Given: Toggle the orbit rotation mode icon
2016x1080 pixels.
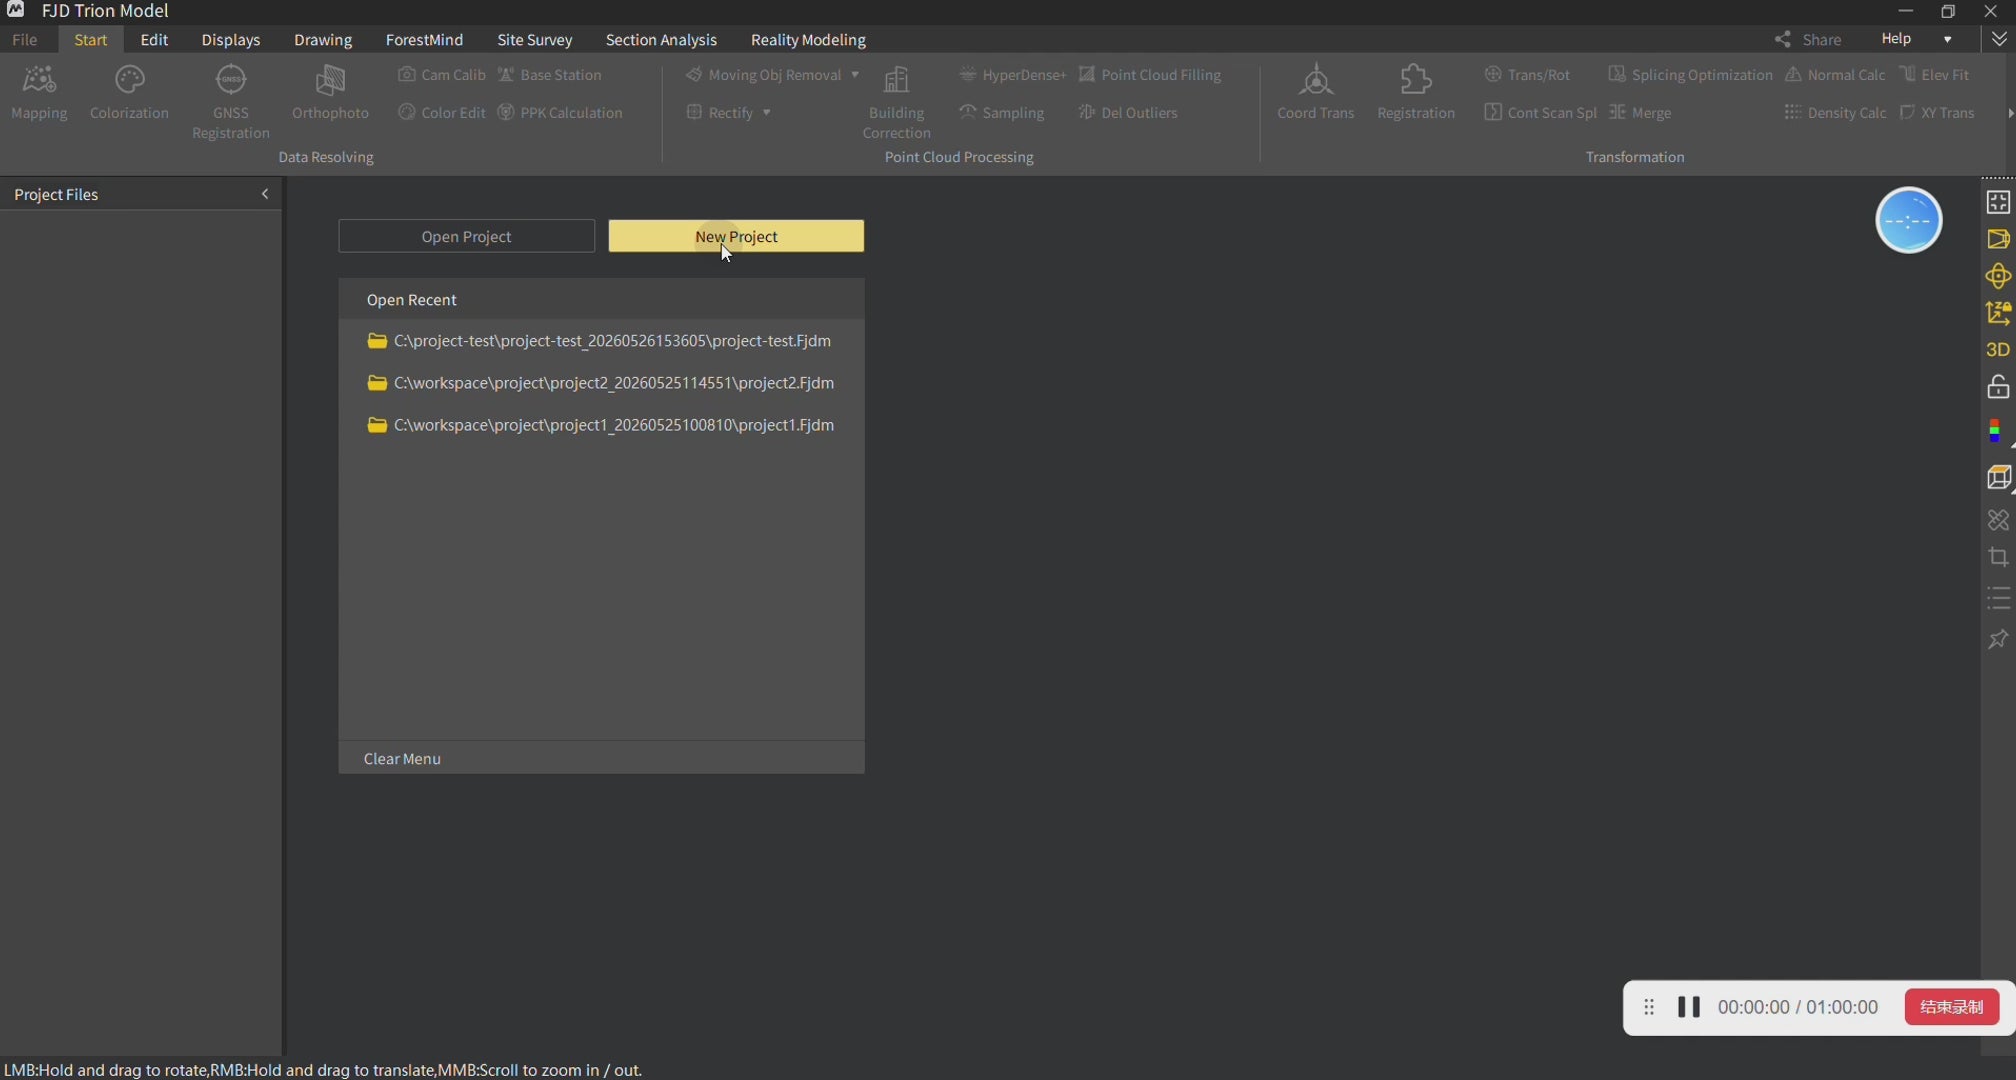Looking at the screenshot, I should point(1998,276).
